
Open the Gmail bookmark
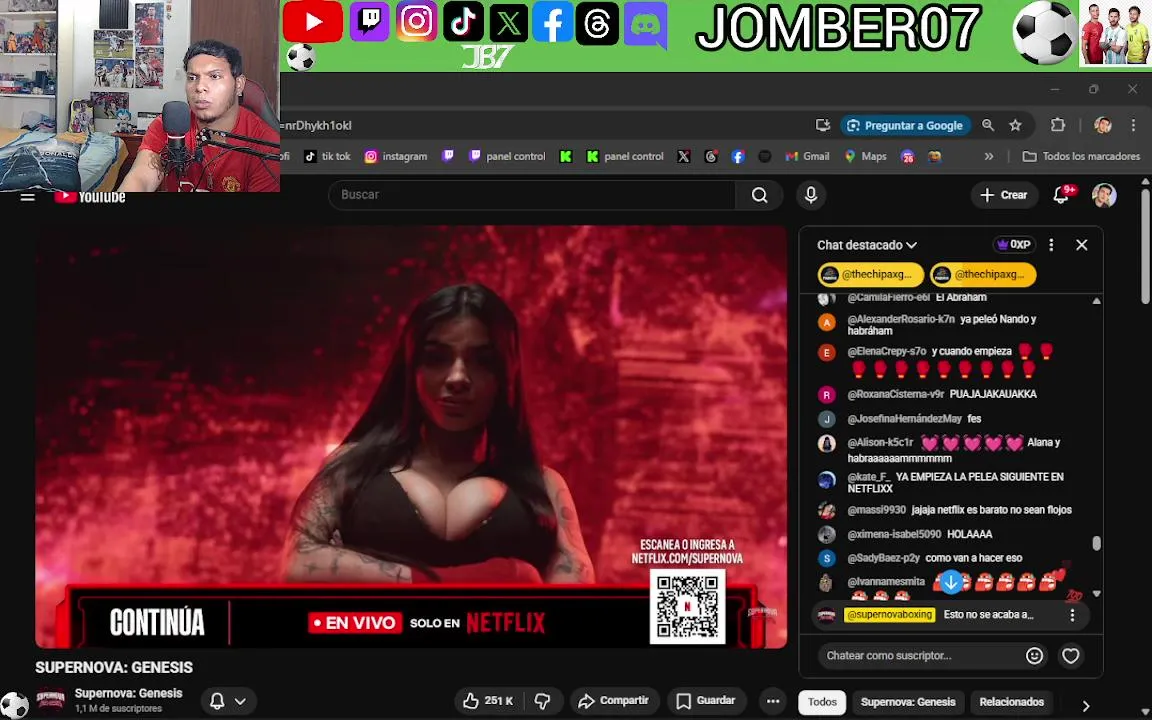[x=807, y=156]
